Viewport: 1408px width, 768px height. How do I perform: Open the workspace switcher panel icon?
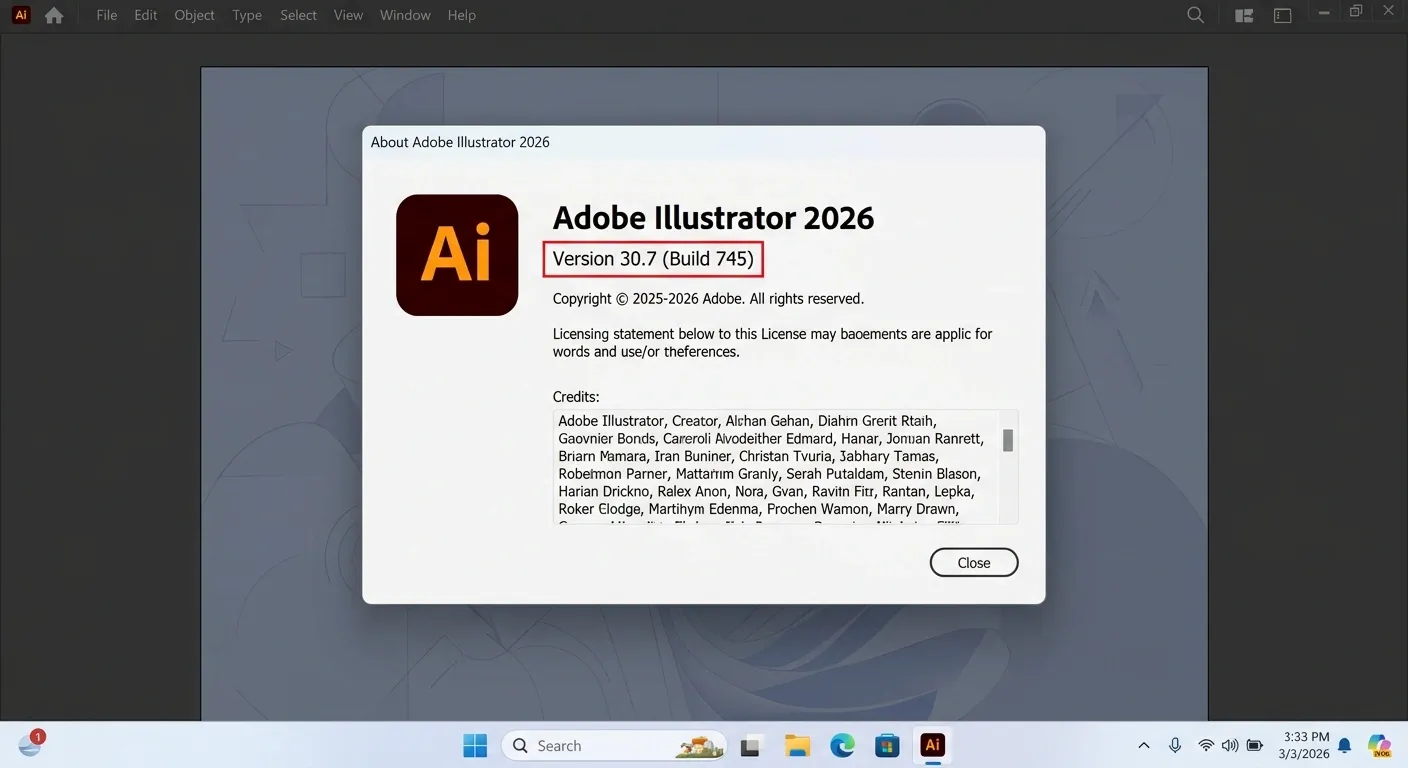(1283, 15)
